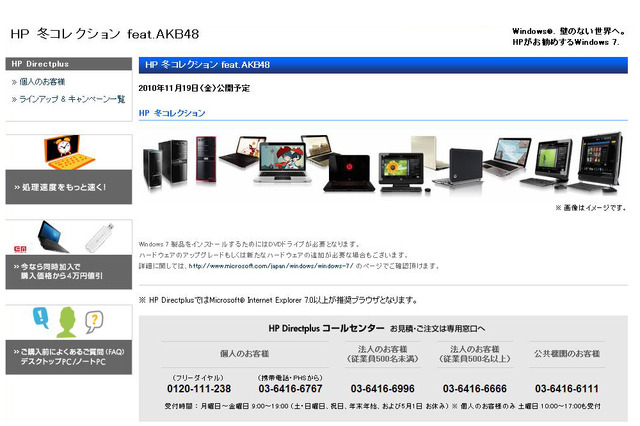Open the microsoft.com windows-7 URL link

point(271,266)
